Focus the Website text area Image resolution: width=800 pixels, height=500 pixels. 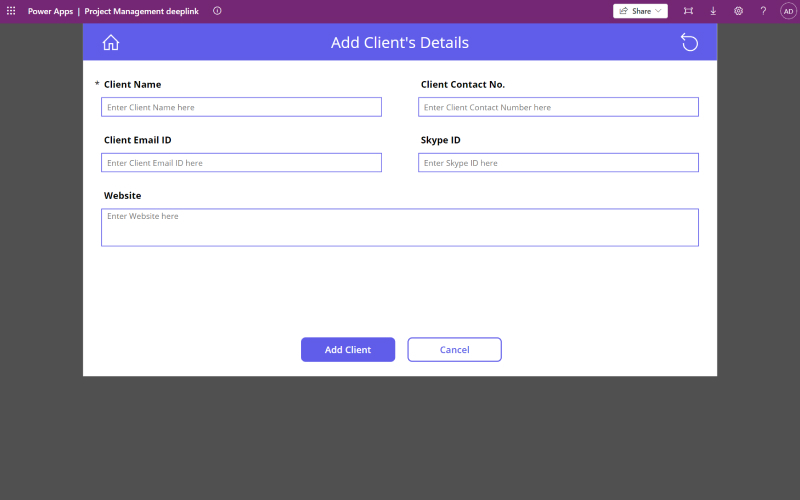(400, 228)
